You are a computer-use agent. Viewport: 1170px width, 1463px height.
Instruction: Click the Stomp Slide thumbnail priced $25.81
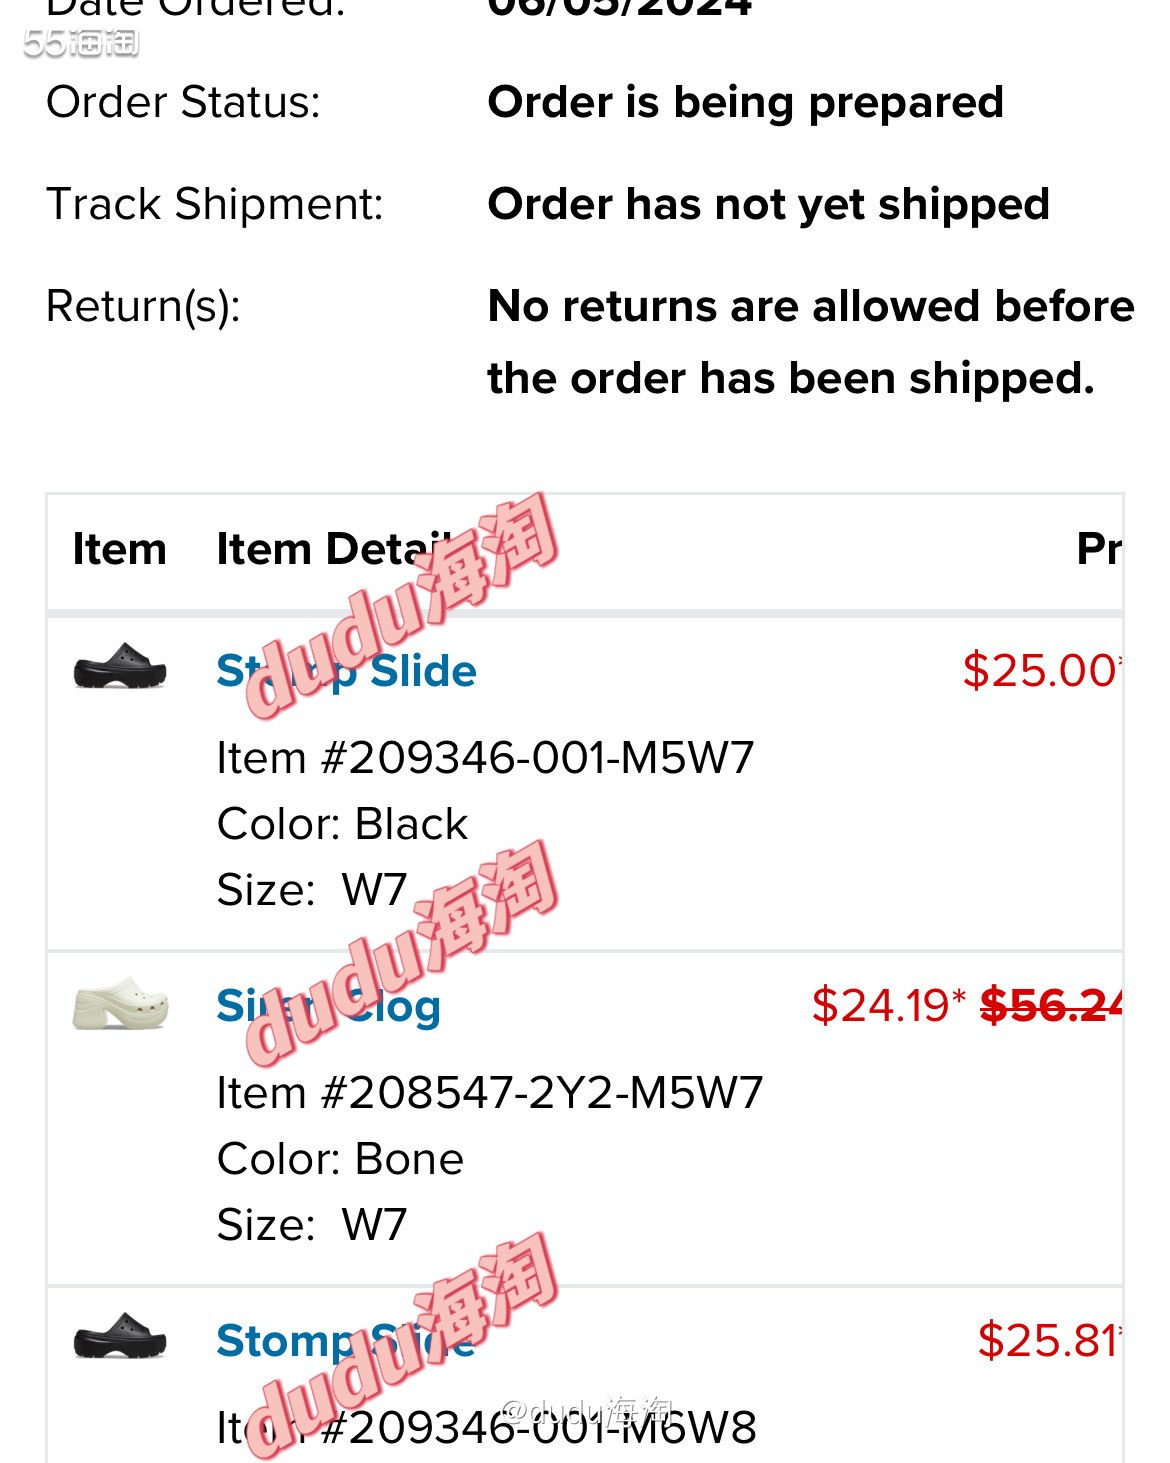click(120, 1336)
